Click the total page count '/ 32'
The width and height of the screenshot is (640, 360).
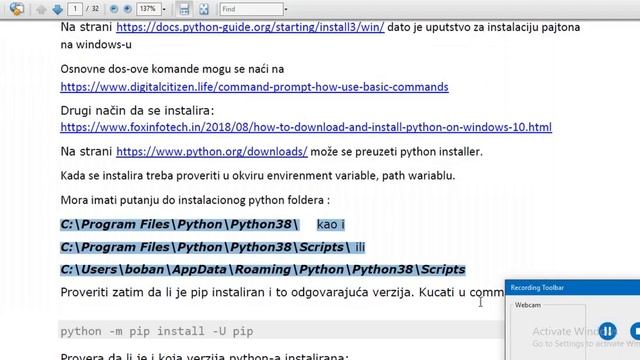pyautogui.click(x=93, y=9)
